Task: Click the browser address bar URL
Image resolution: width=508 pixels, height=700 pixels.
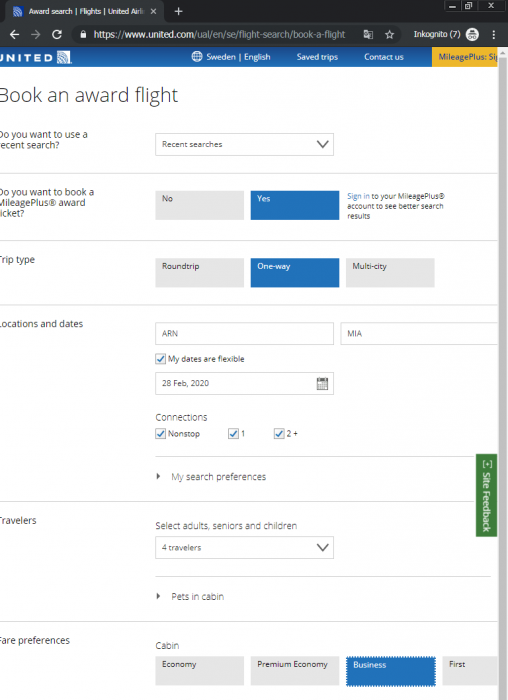Action: 219,34
